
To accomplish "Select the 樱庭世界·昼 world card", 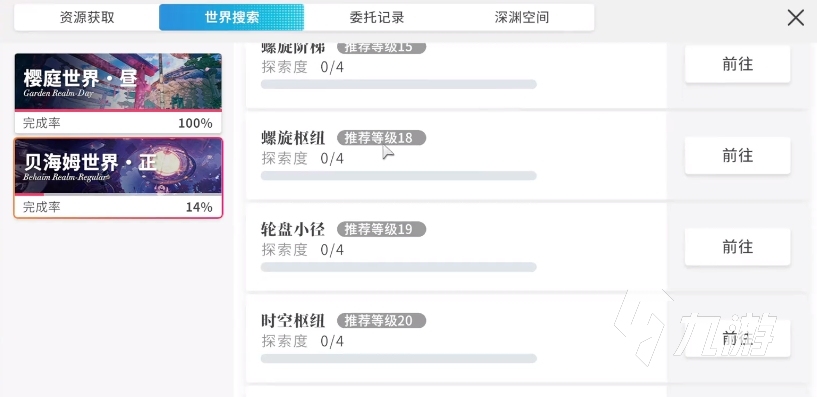I will pos(118,93).
